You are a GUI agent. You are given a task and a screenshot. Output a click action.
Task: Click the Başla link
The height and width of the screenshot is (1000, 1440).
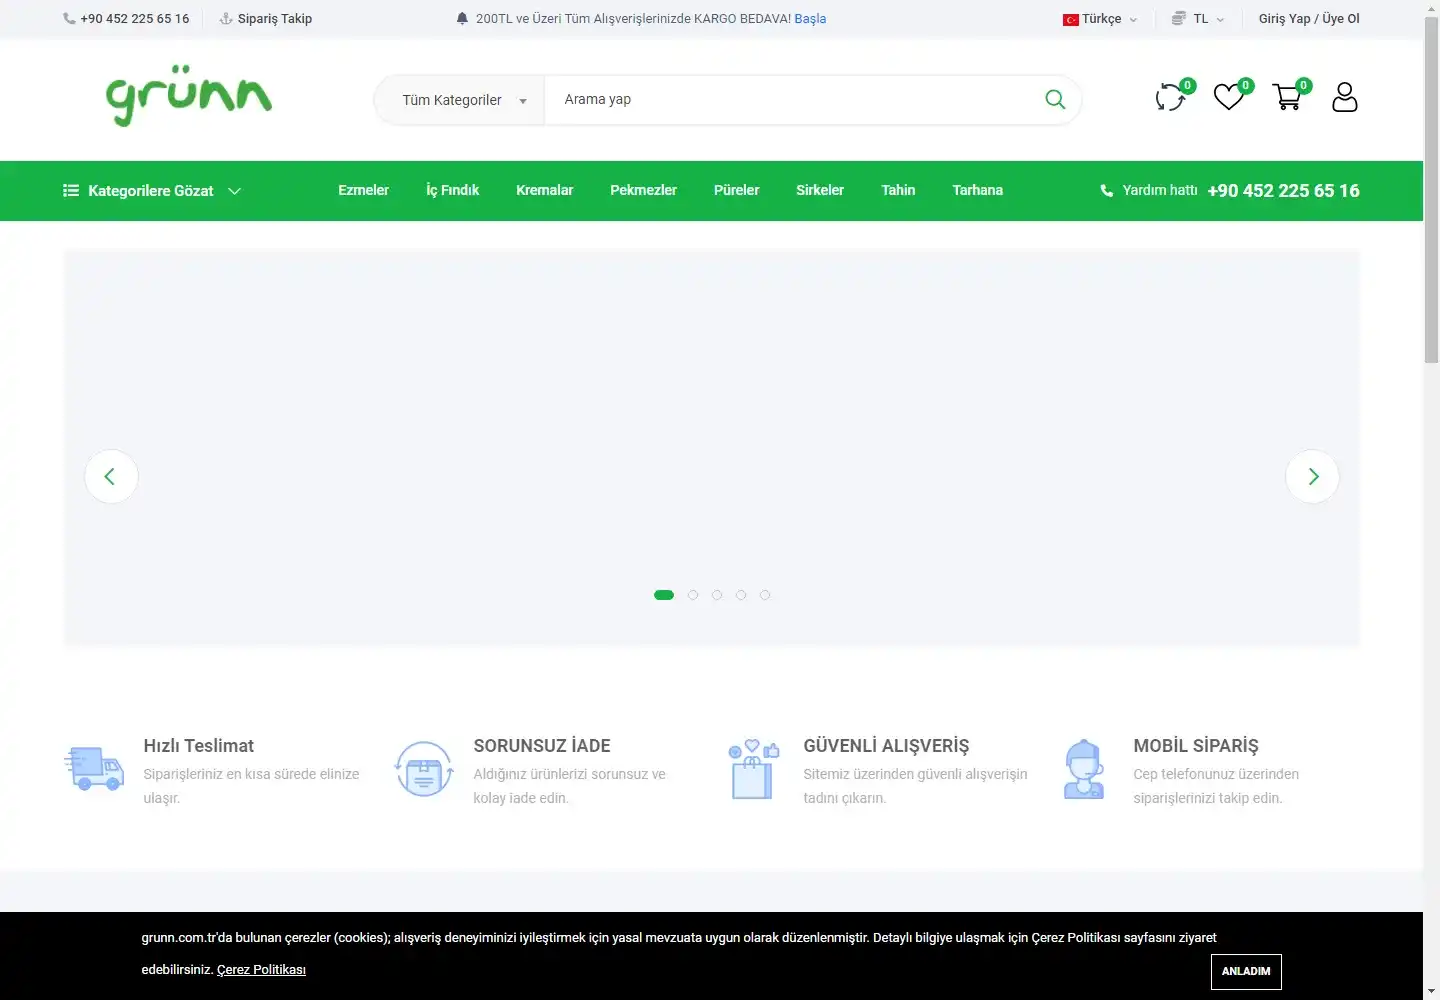tap(810, 19)
